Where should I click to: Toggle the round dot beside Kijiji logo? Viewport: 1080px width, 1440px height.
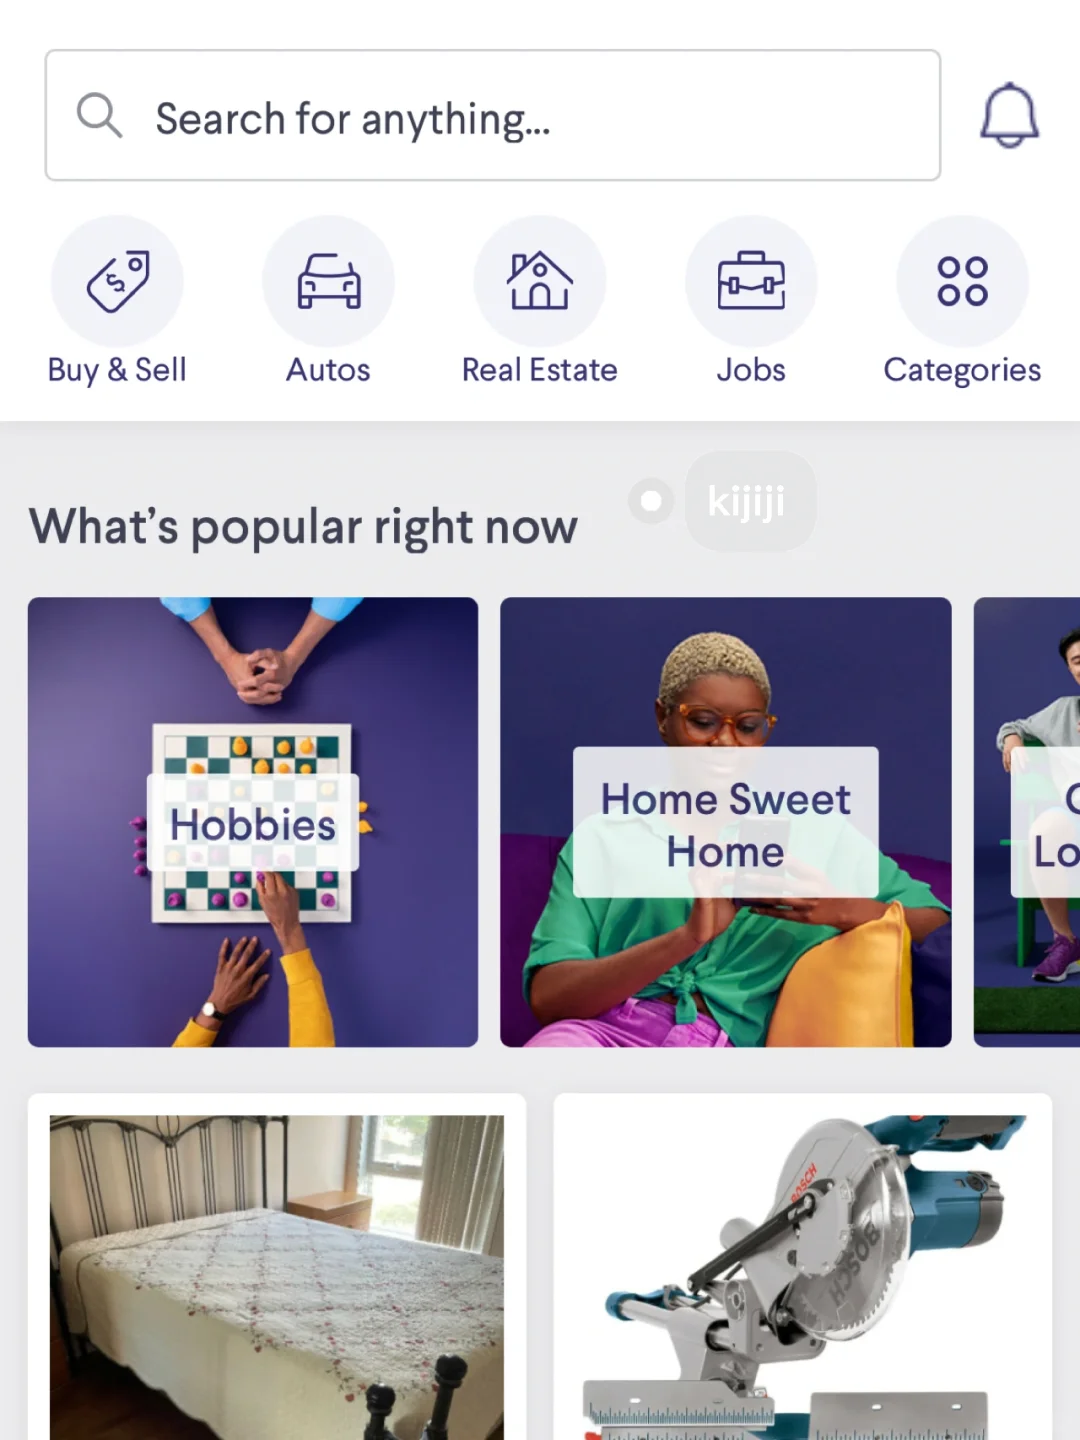pos(651,500)
